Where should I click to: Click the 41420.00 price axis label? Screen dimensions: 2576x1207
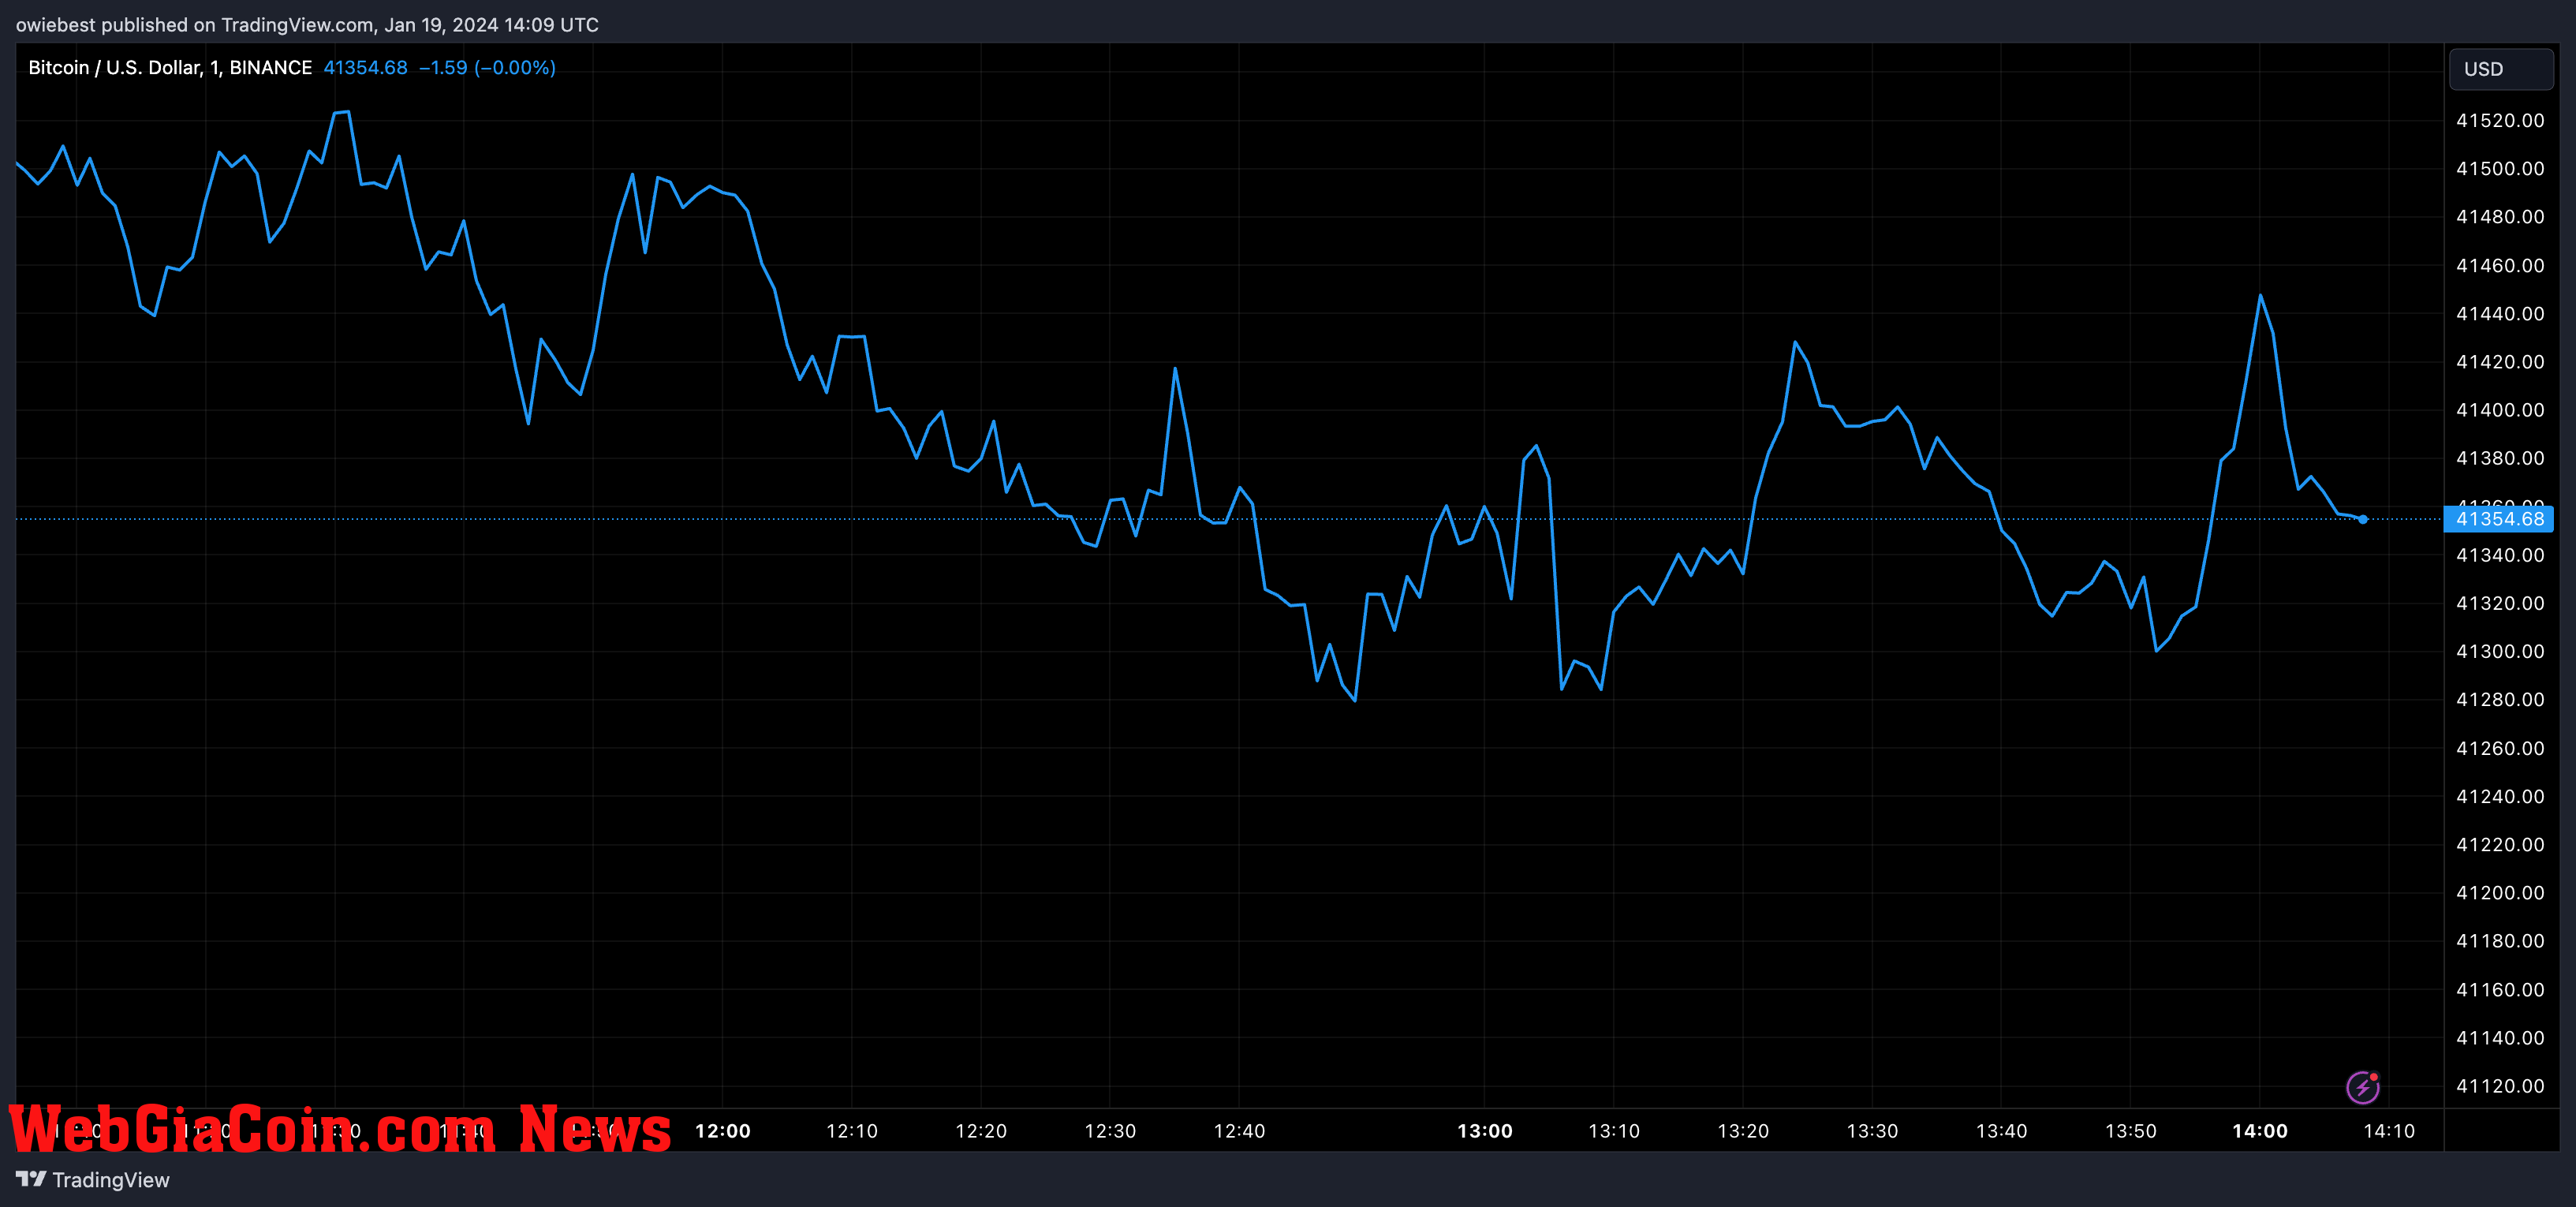pyautogui.click(x=2500, y=362)
